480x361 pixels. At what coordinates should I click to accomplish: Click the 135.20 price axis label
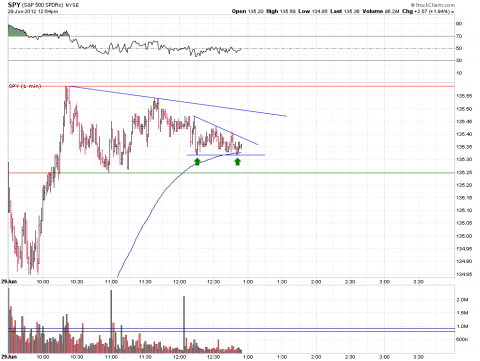point(464,185)
